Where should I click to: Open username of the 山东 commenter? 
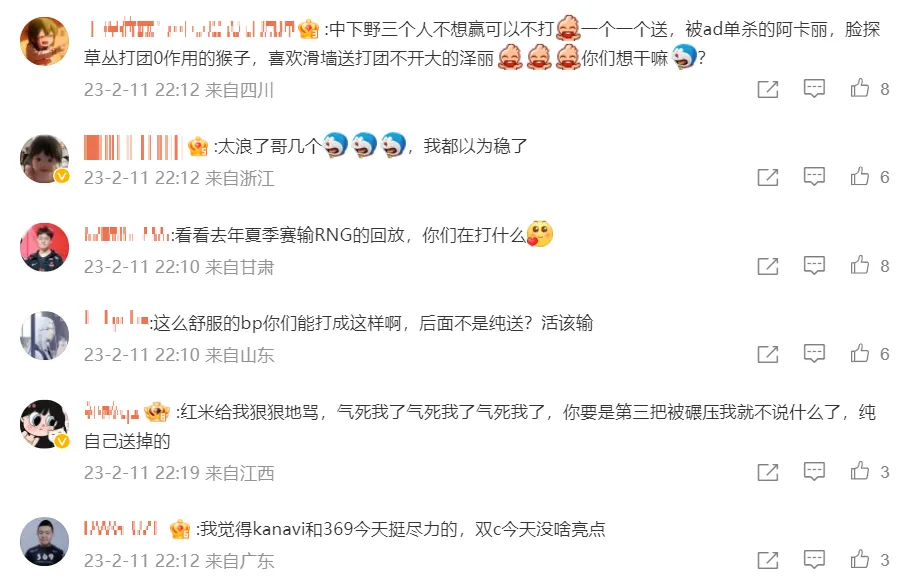(117, 320)
